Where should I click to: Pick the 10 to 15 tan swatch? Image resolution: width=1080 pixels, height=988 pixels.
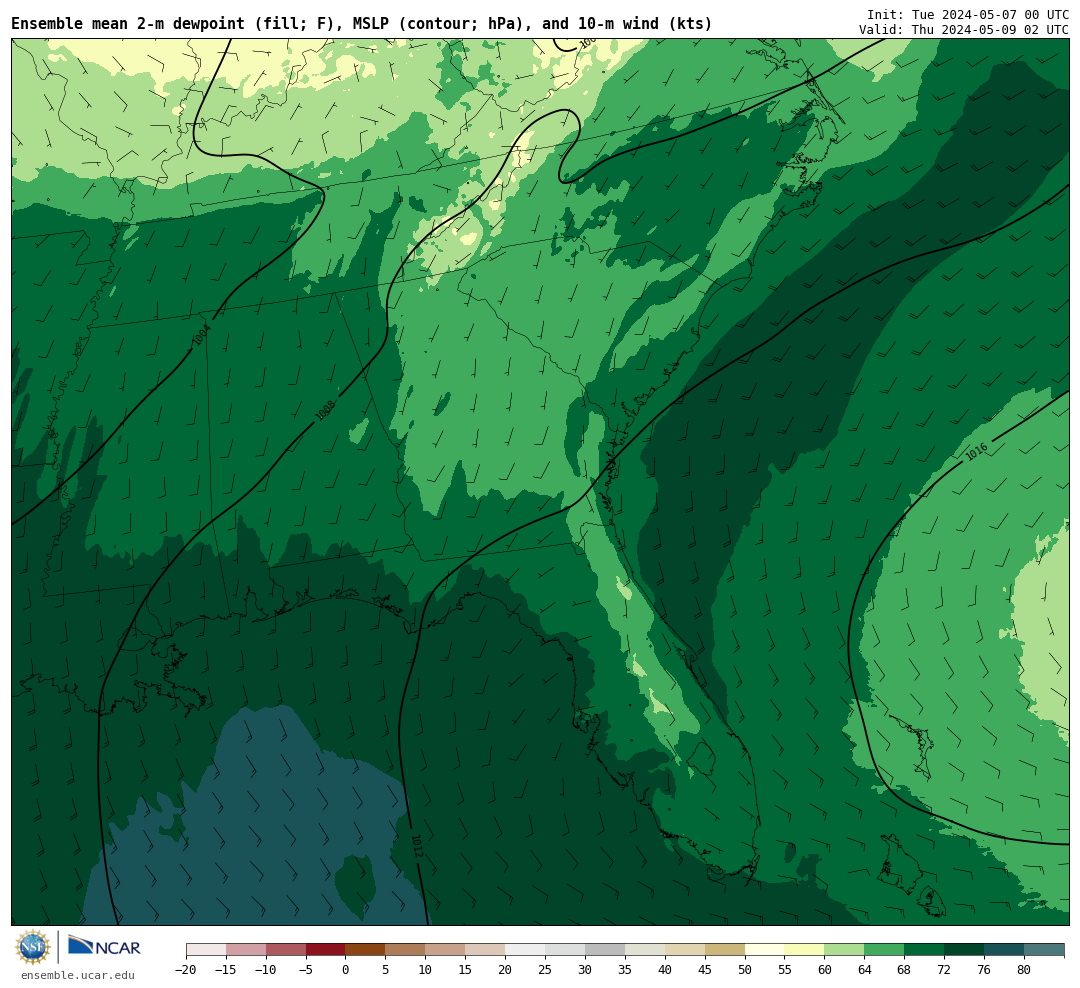(446, 950)
